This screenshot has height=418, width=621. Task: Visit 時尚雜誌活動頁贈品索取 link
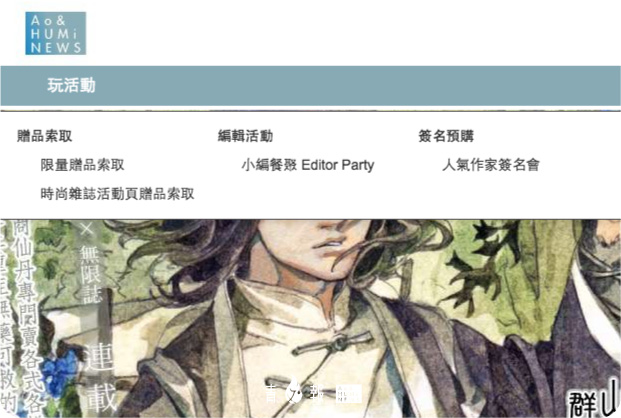click(117, 194)
